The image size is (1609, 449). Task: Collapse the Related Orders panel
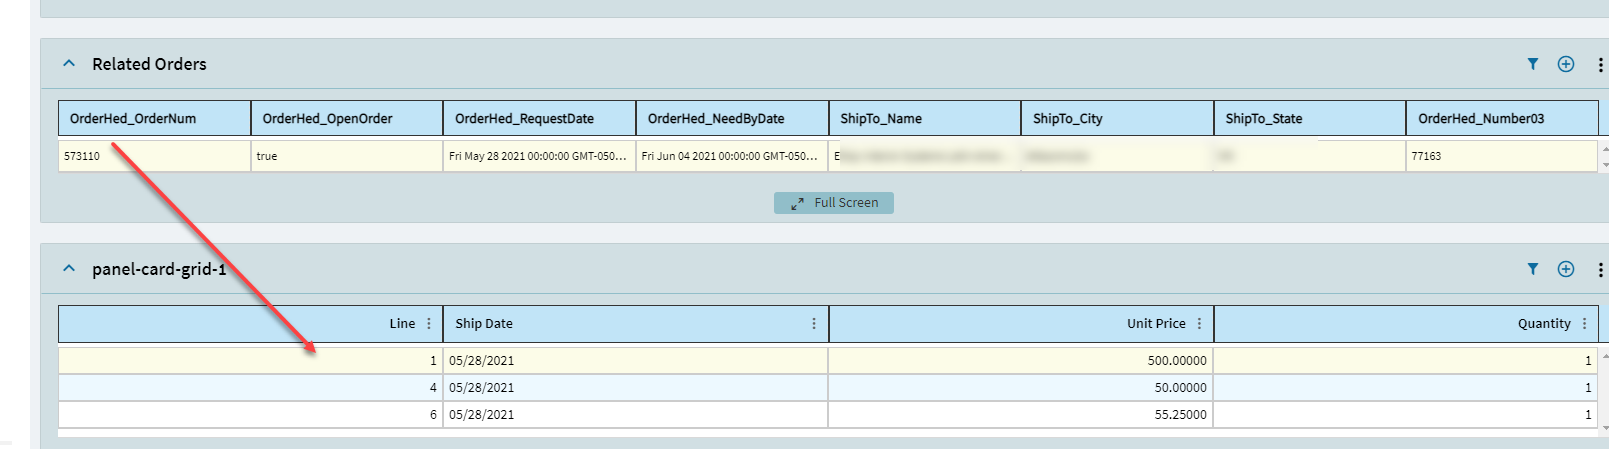click(x=69, y=64)
